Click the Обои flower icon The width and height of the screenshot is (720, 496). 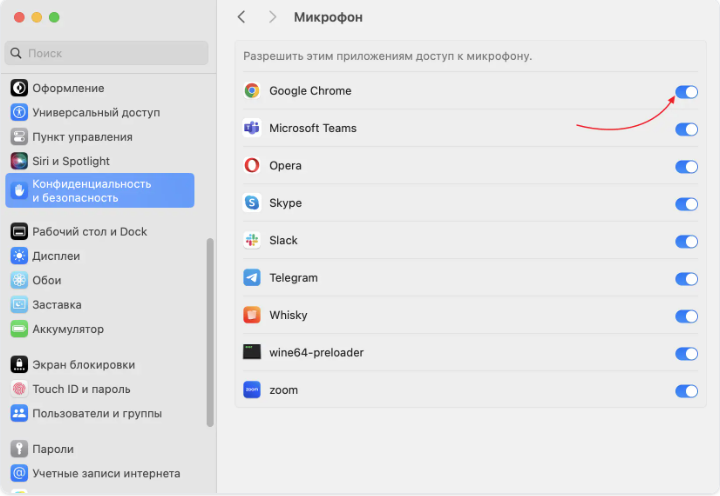coord(19,280)
